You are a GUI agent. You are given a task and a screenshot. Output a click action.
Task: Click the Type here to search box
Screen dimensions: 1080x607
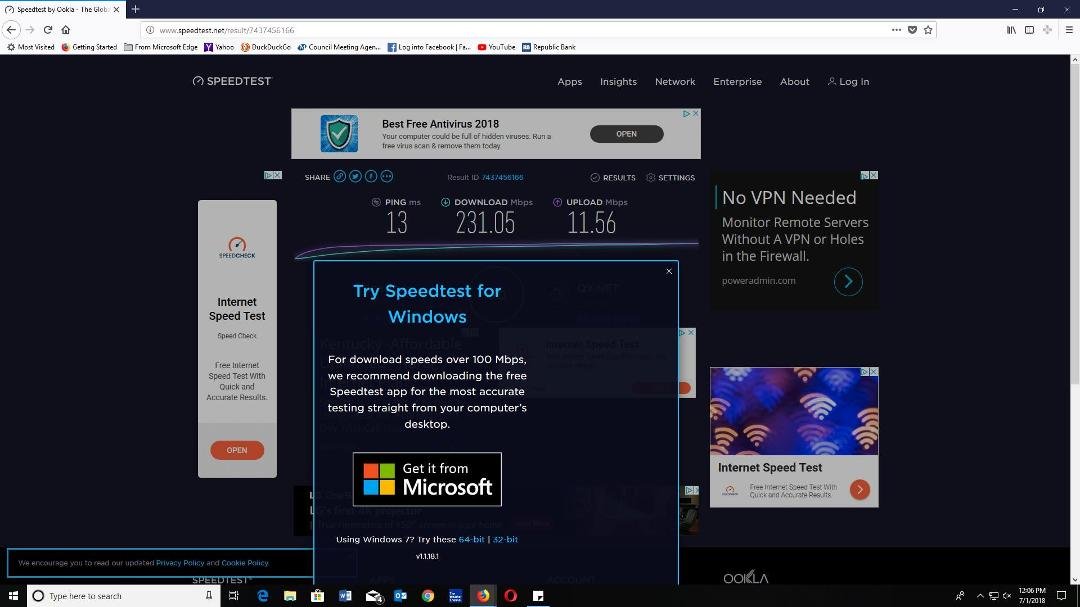point(124,595)
